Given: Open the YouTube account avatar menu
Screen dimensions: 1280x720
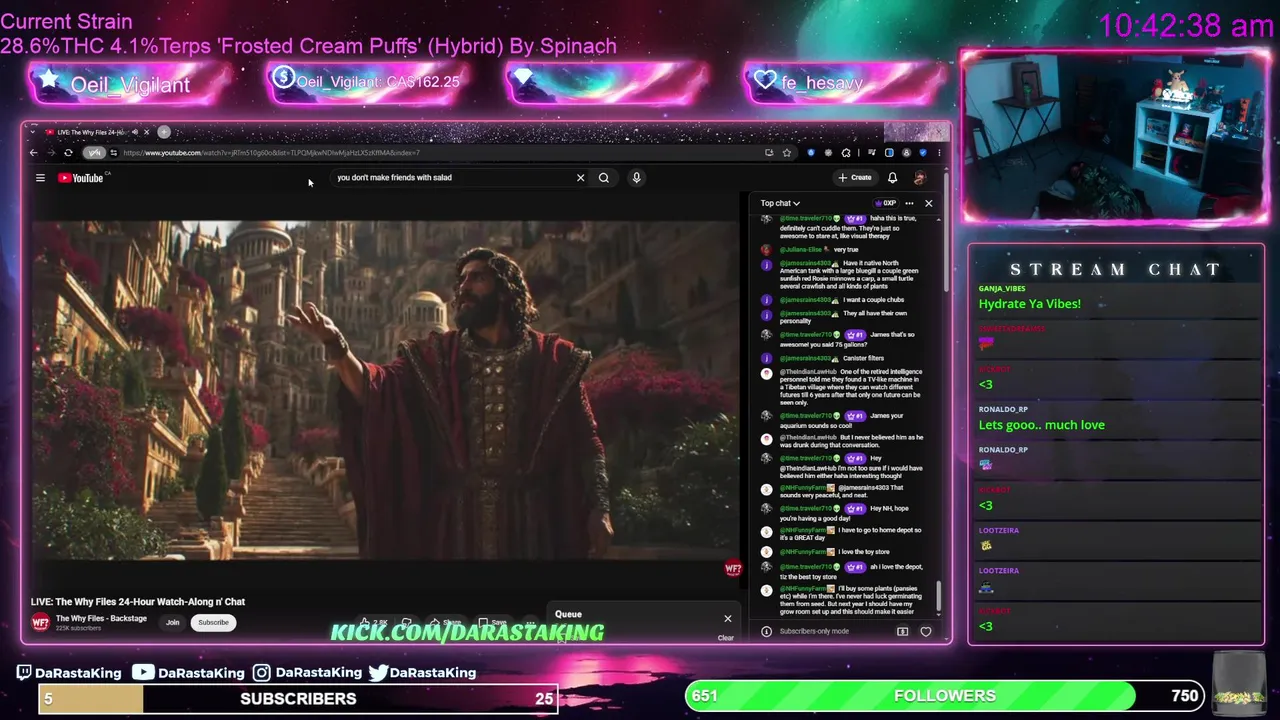Looking at the screenshot, I should (919, 178).
